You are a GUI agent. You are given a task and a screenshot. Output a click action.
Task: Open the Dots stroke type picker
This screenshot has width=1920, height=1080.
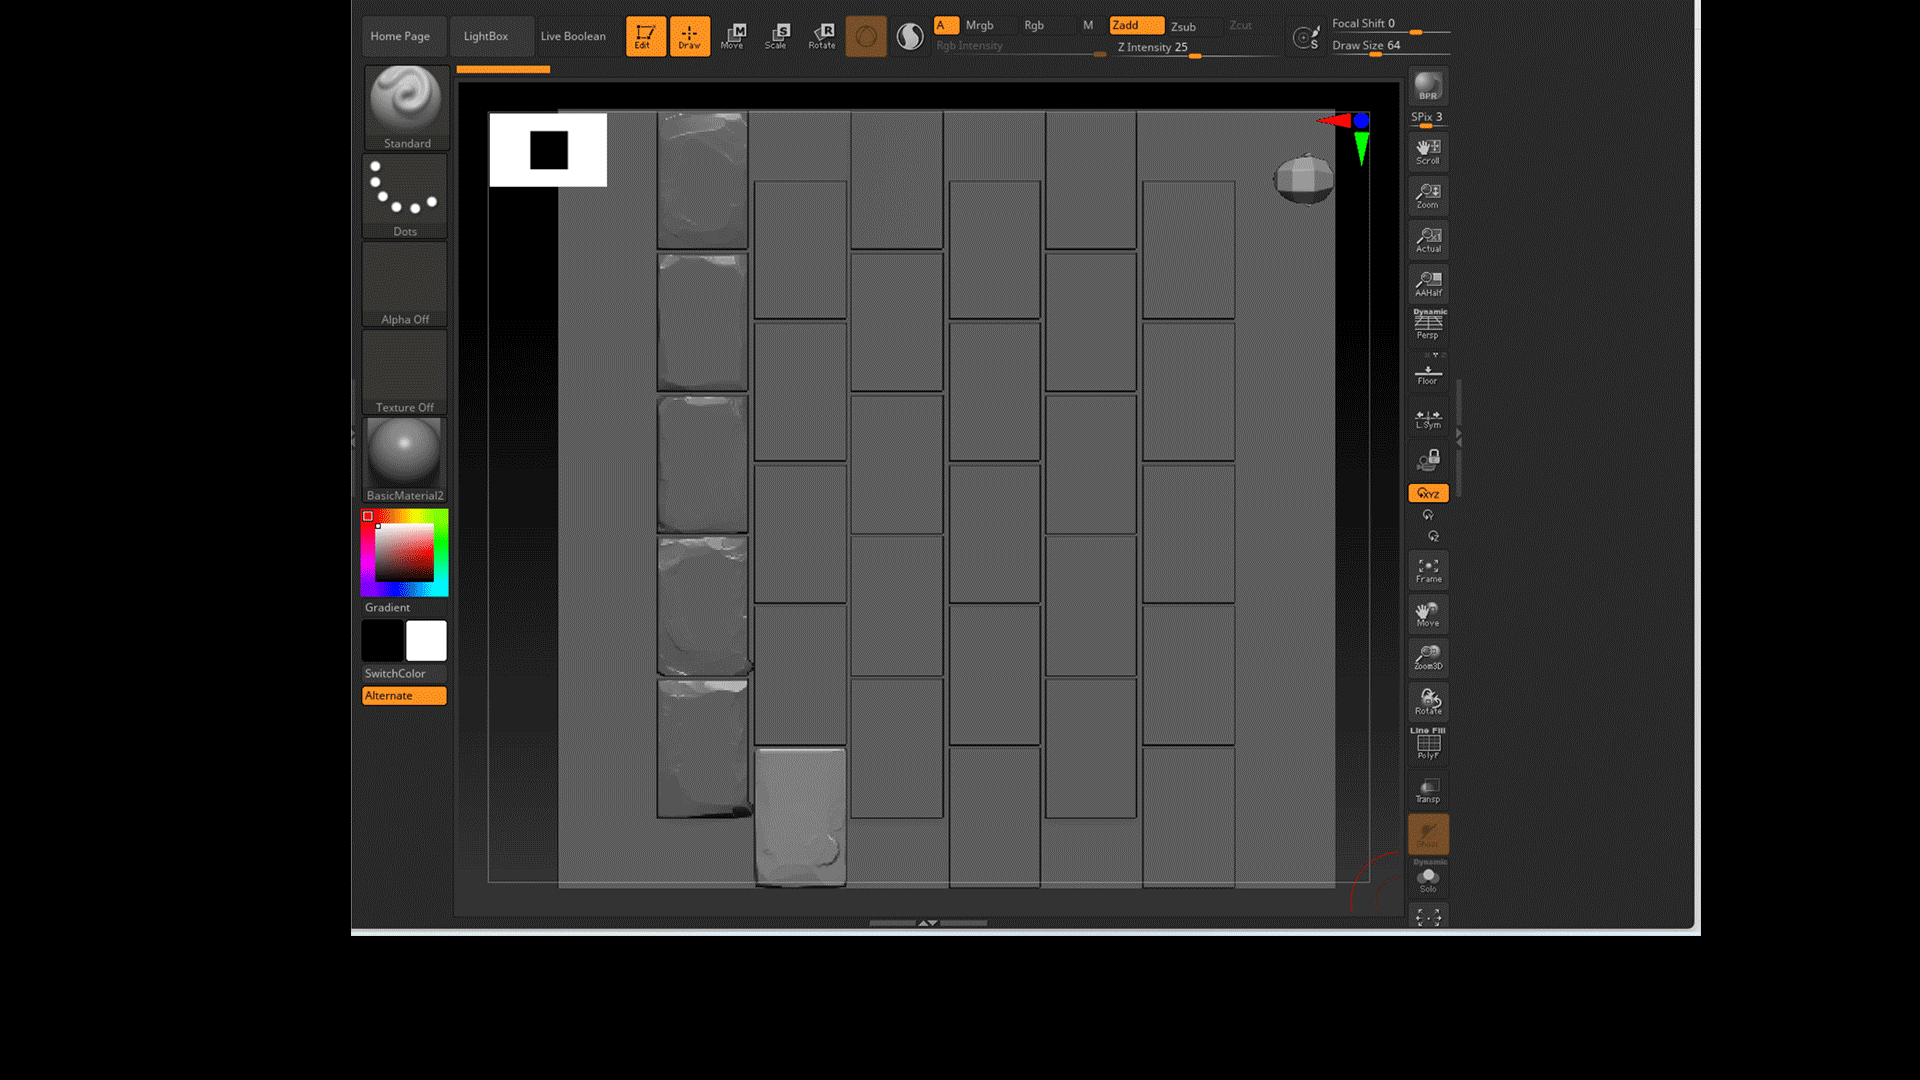(x=405, y=196)
